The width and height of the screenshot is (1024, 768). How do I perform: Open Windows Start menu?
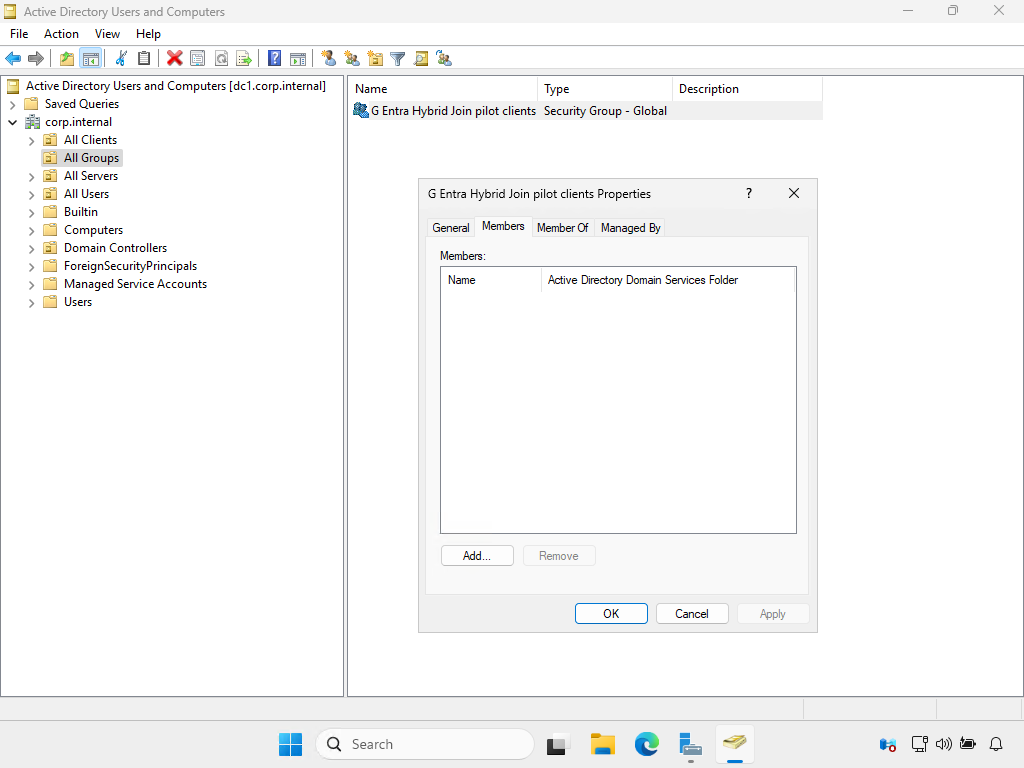click(x=291, y=744)
